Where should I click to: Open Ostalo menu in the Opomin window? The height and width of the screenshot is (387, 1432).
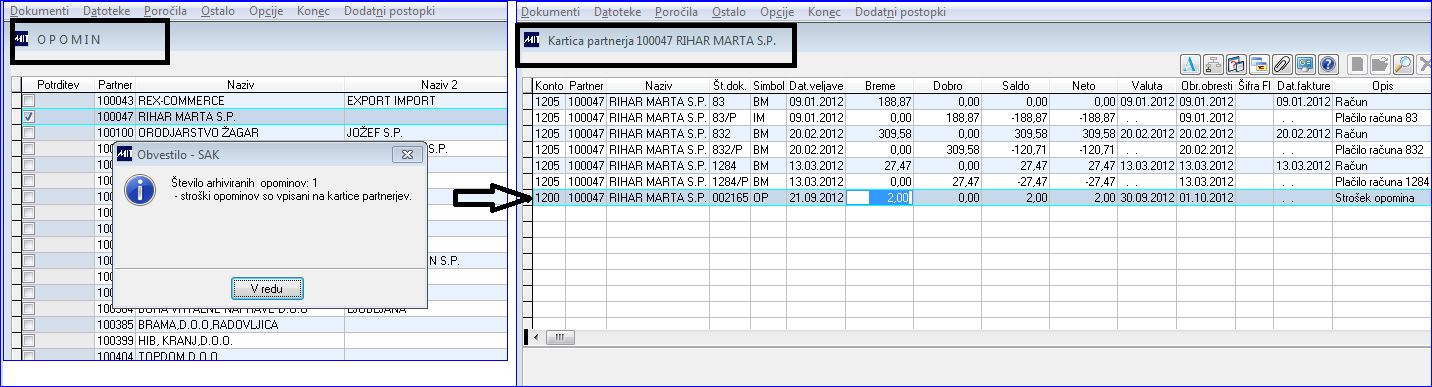[x=219, y=11]
